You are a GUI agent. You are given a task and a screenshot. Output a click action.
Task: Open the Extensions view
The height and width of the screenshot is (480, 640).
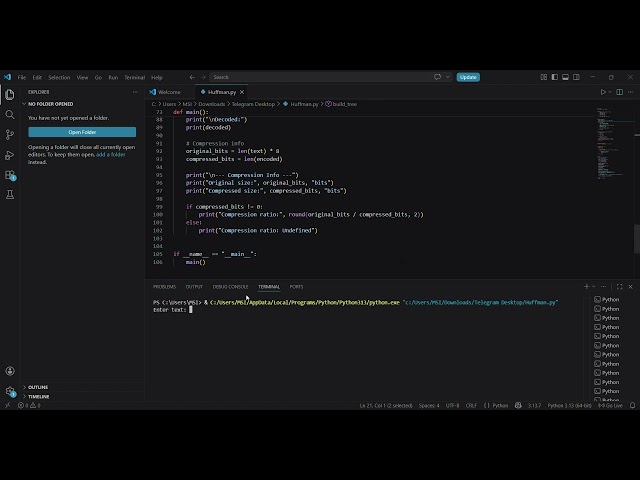pos(10,175)
